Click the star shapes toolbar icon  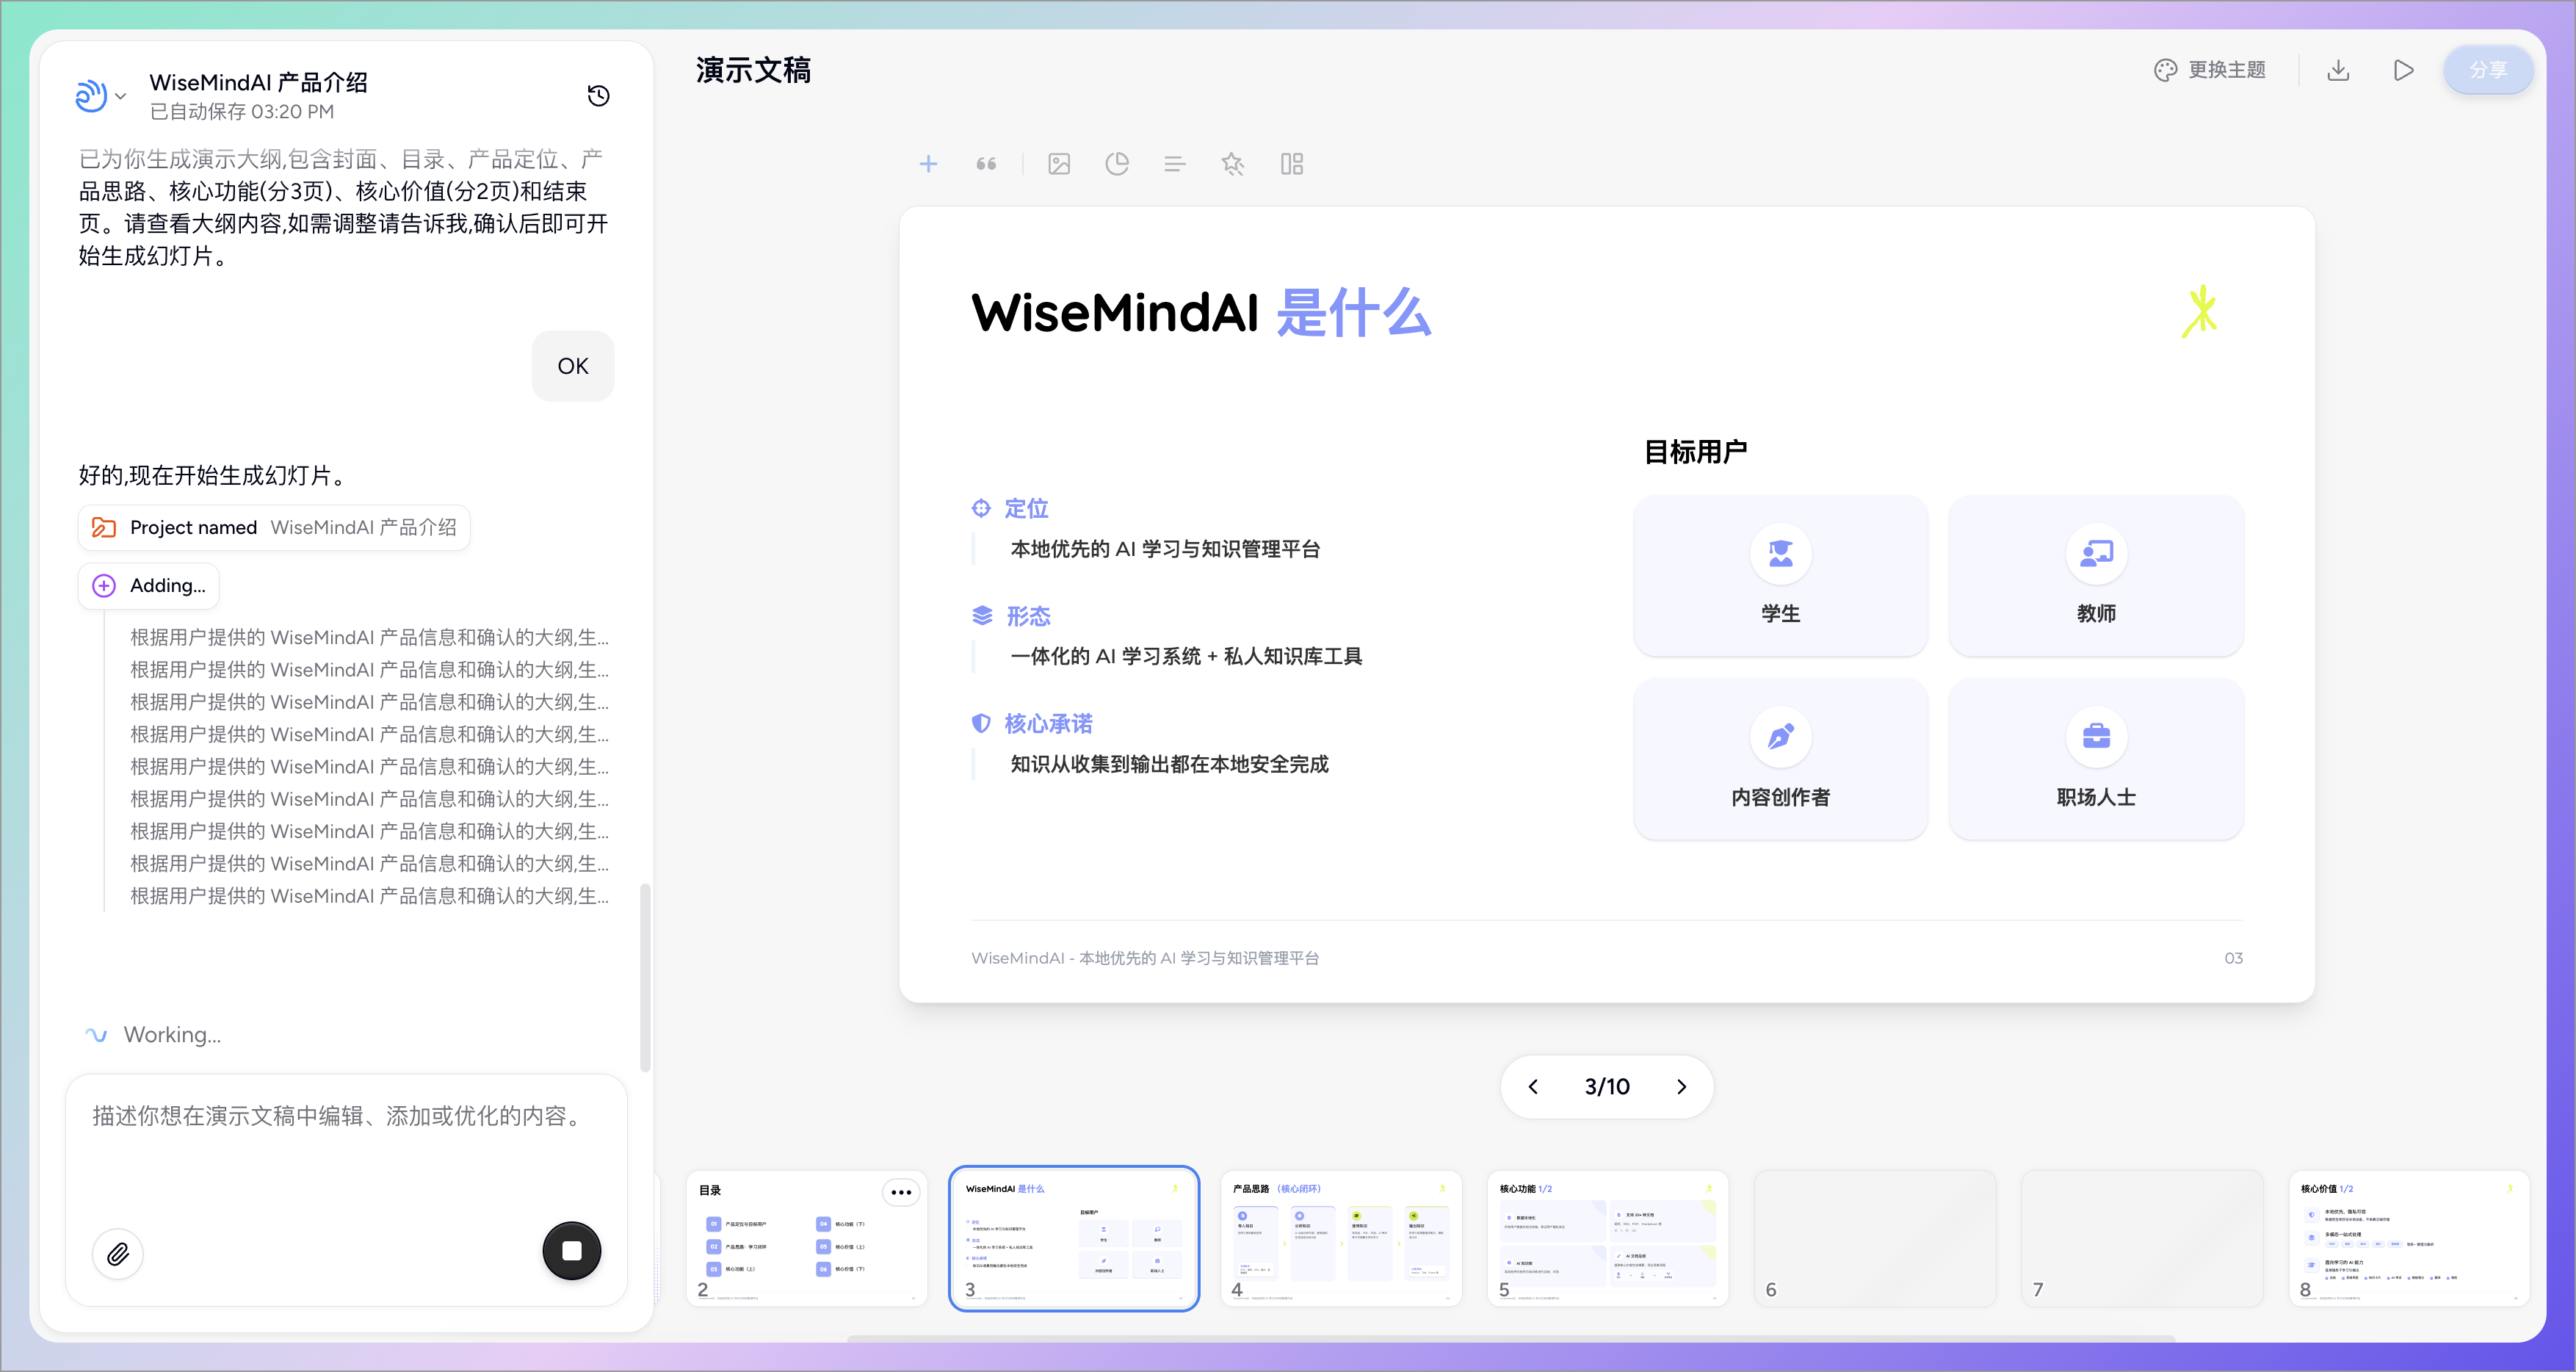click(x=1233, y=164)
